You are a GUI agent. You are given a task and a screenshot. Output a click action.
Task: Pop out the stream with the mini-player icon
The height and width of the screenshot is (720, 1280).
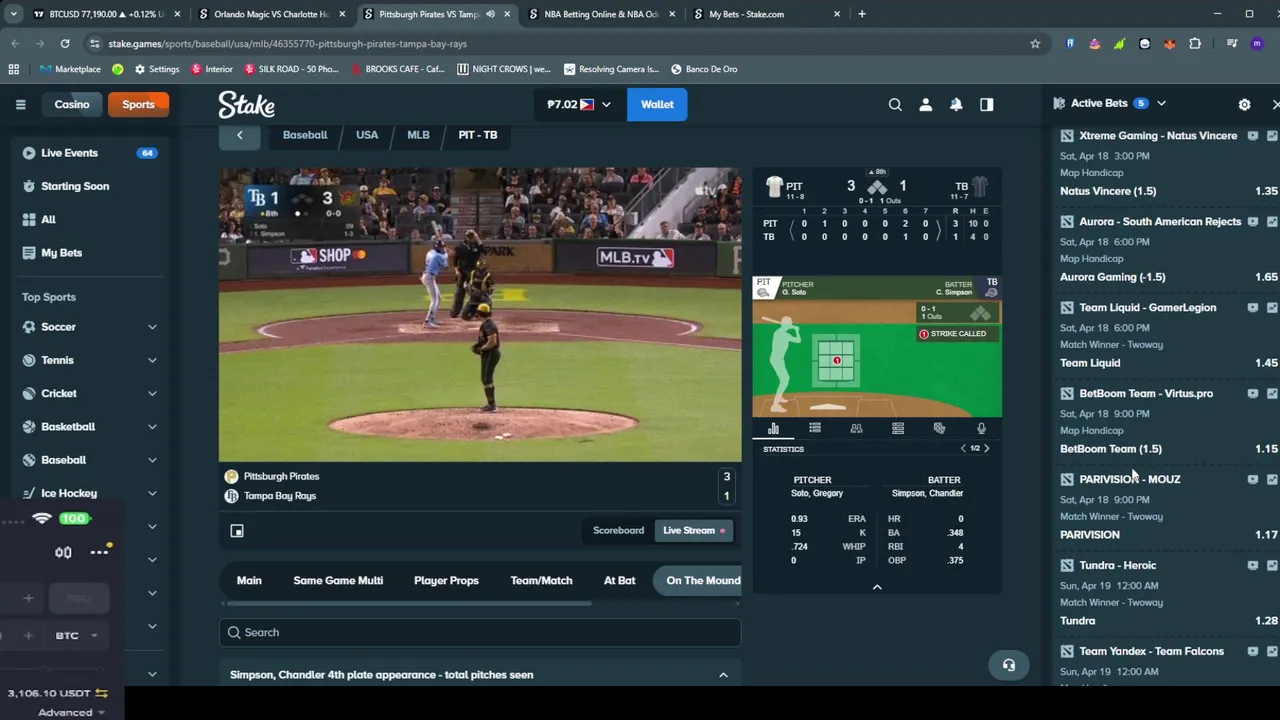click(237, 531)
